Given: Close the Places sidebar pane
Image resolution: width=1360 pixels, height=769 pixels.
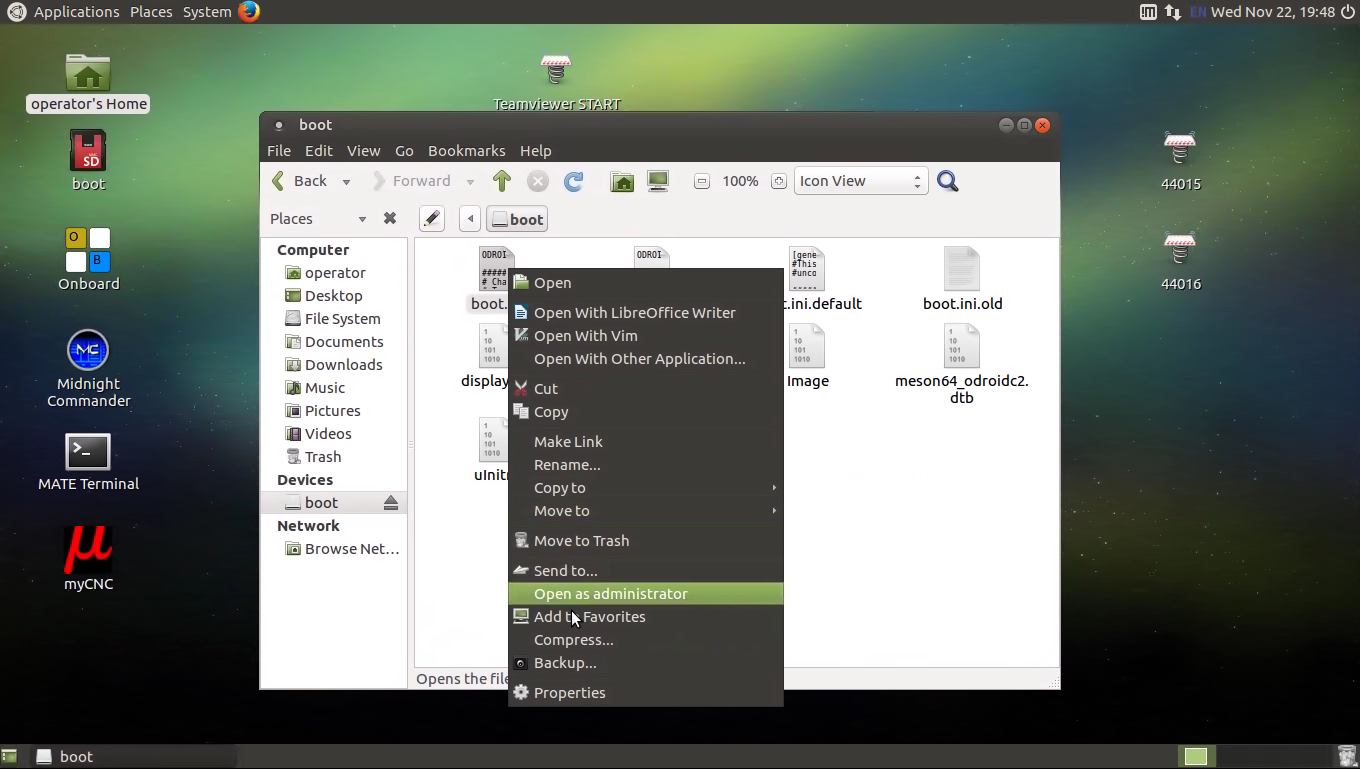Looking at the screenshot, I should 390,219.
